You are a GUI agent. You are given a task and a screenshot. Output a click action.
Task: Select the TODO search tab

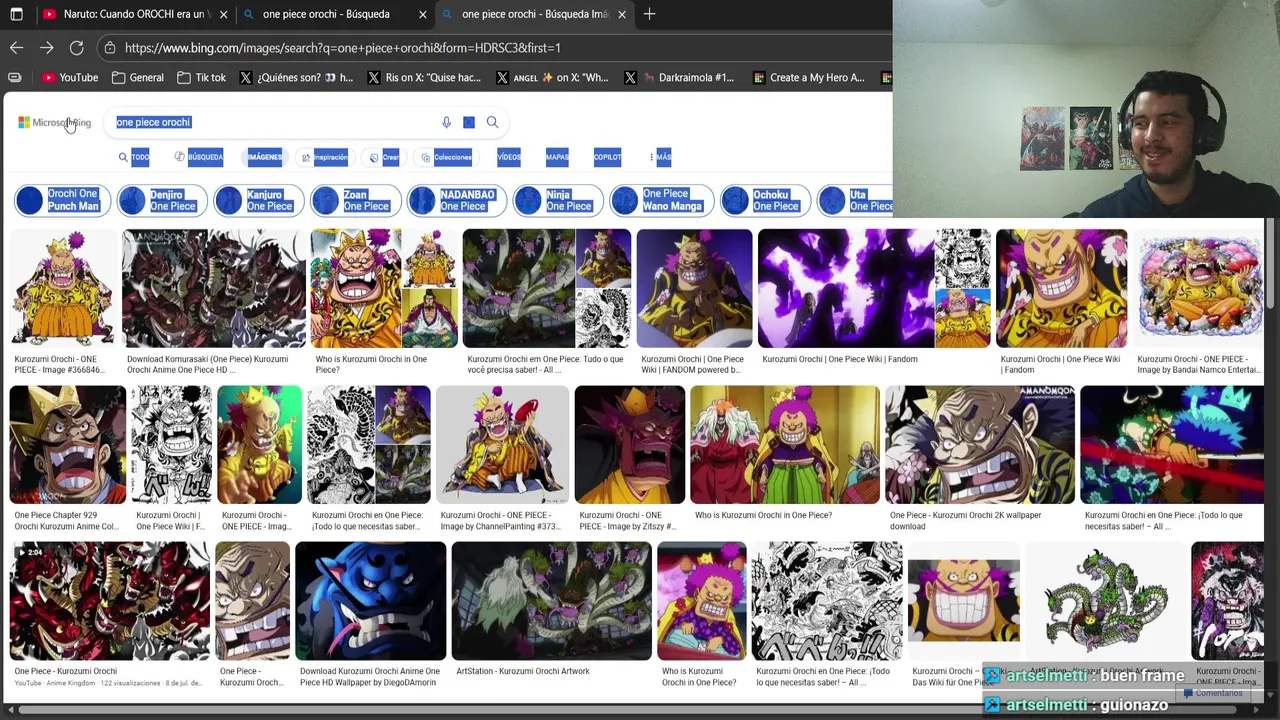[x=134, y=157]
